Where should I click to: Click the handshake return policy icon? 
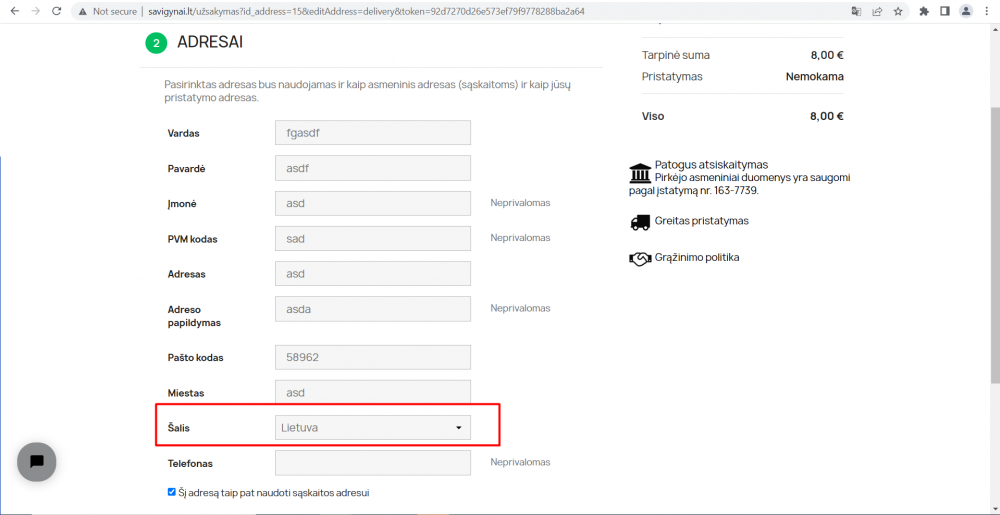(640, 258)
